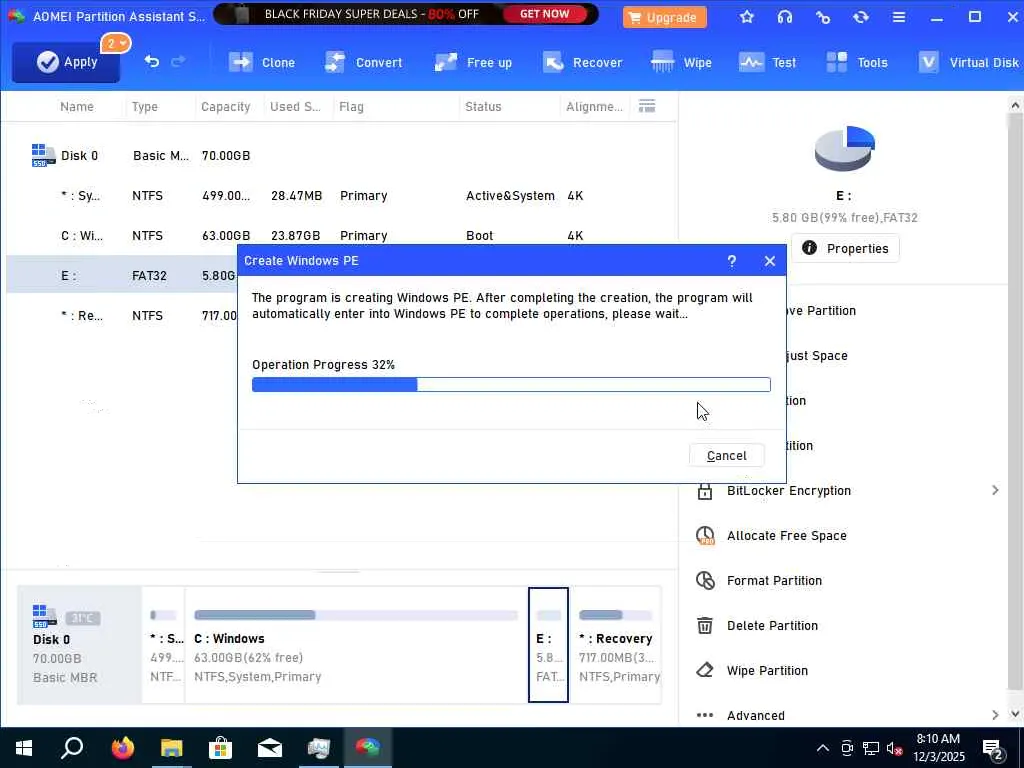Select Recovery block in disk map
1024x768 pixels.
(616, 645)
